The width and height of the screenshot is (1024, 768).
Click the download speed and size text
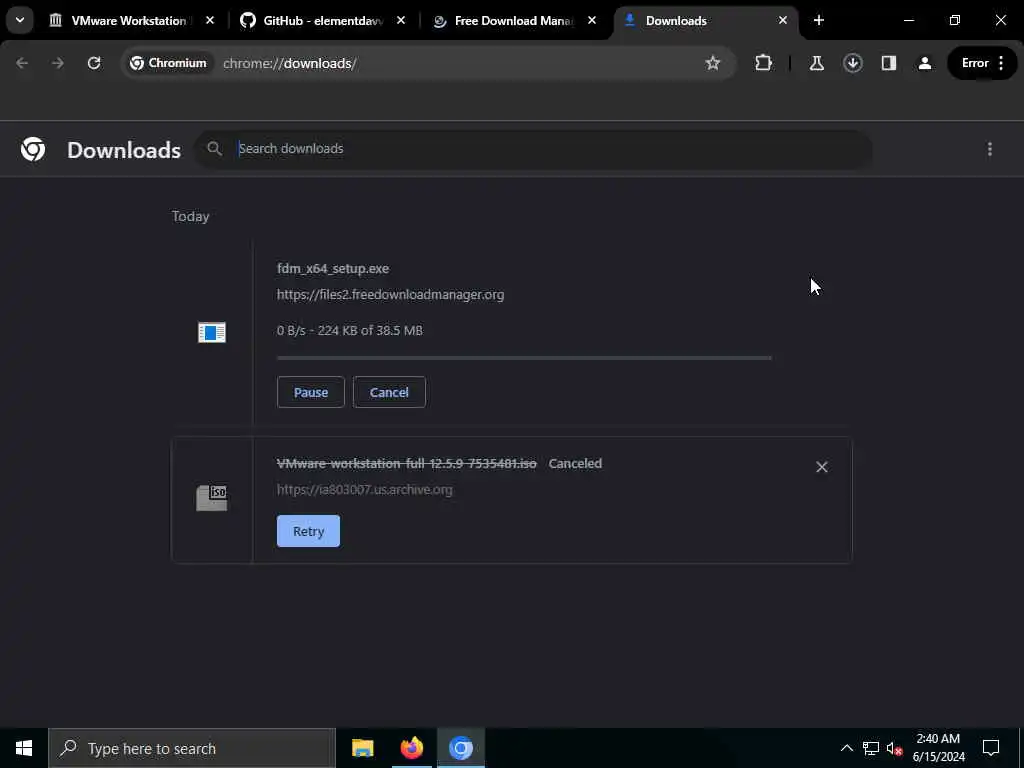click(x=349, y=330)
